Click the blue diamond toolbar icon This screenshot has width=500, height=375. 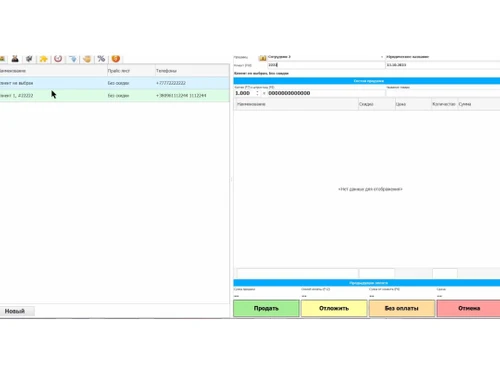(73, 59)
